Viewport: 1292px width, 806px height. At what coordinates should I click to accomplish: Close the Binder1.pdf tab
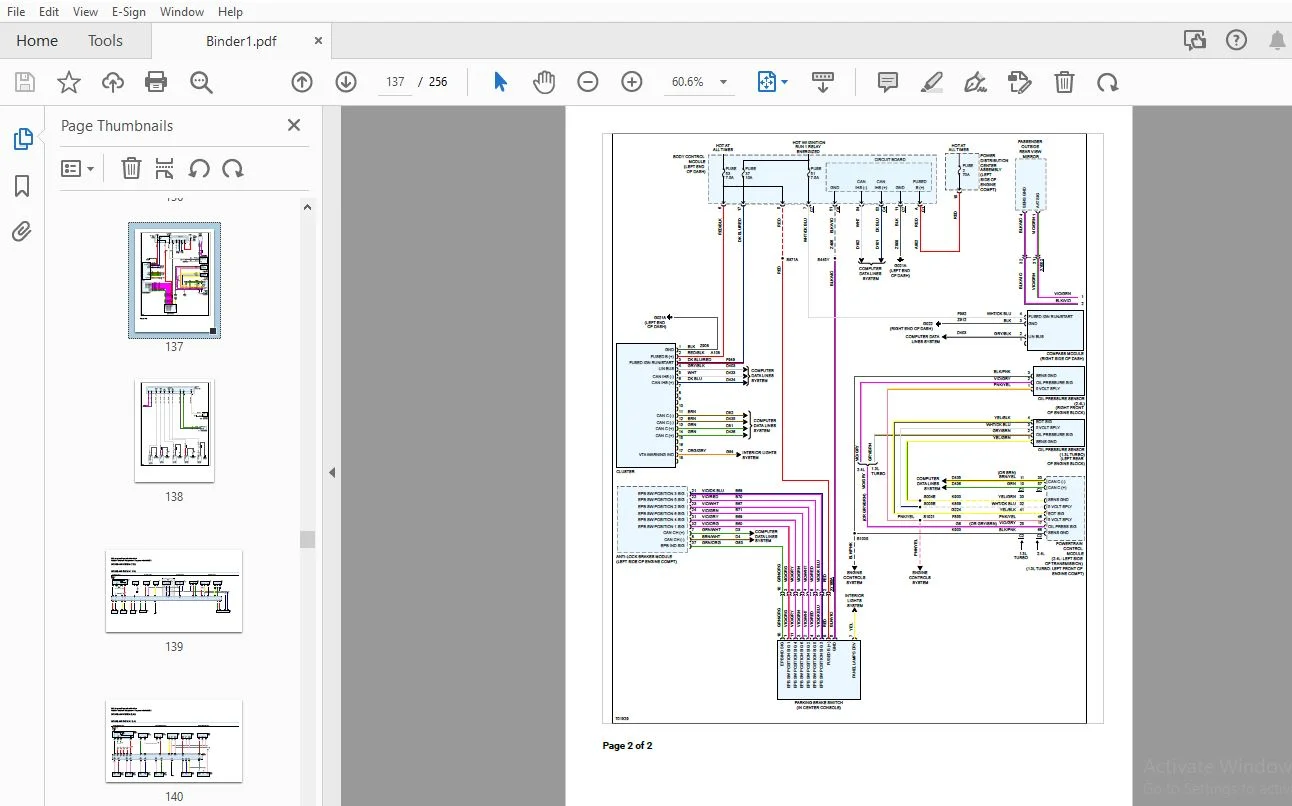(x=318, y=41)
